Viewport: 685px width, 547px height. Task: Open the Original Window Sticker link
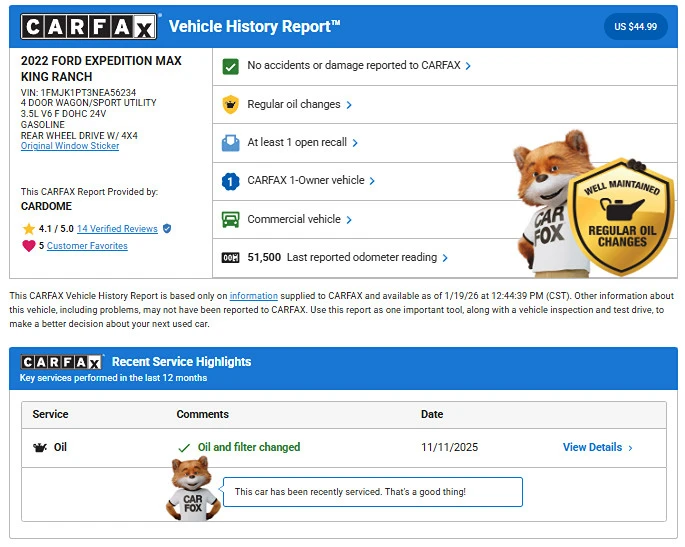pyautogui.click(x=70, y=146)
